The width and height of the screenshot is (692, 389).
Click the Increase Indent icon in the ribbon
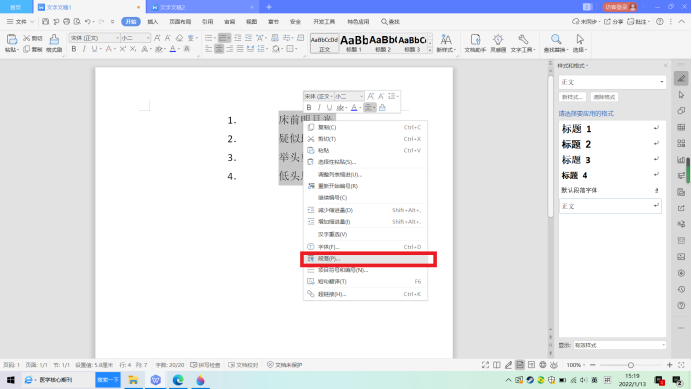coord(248,38)
